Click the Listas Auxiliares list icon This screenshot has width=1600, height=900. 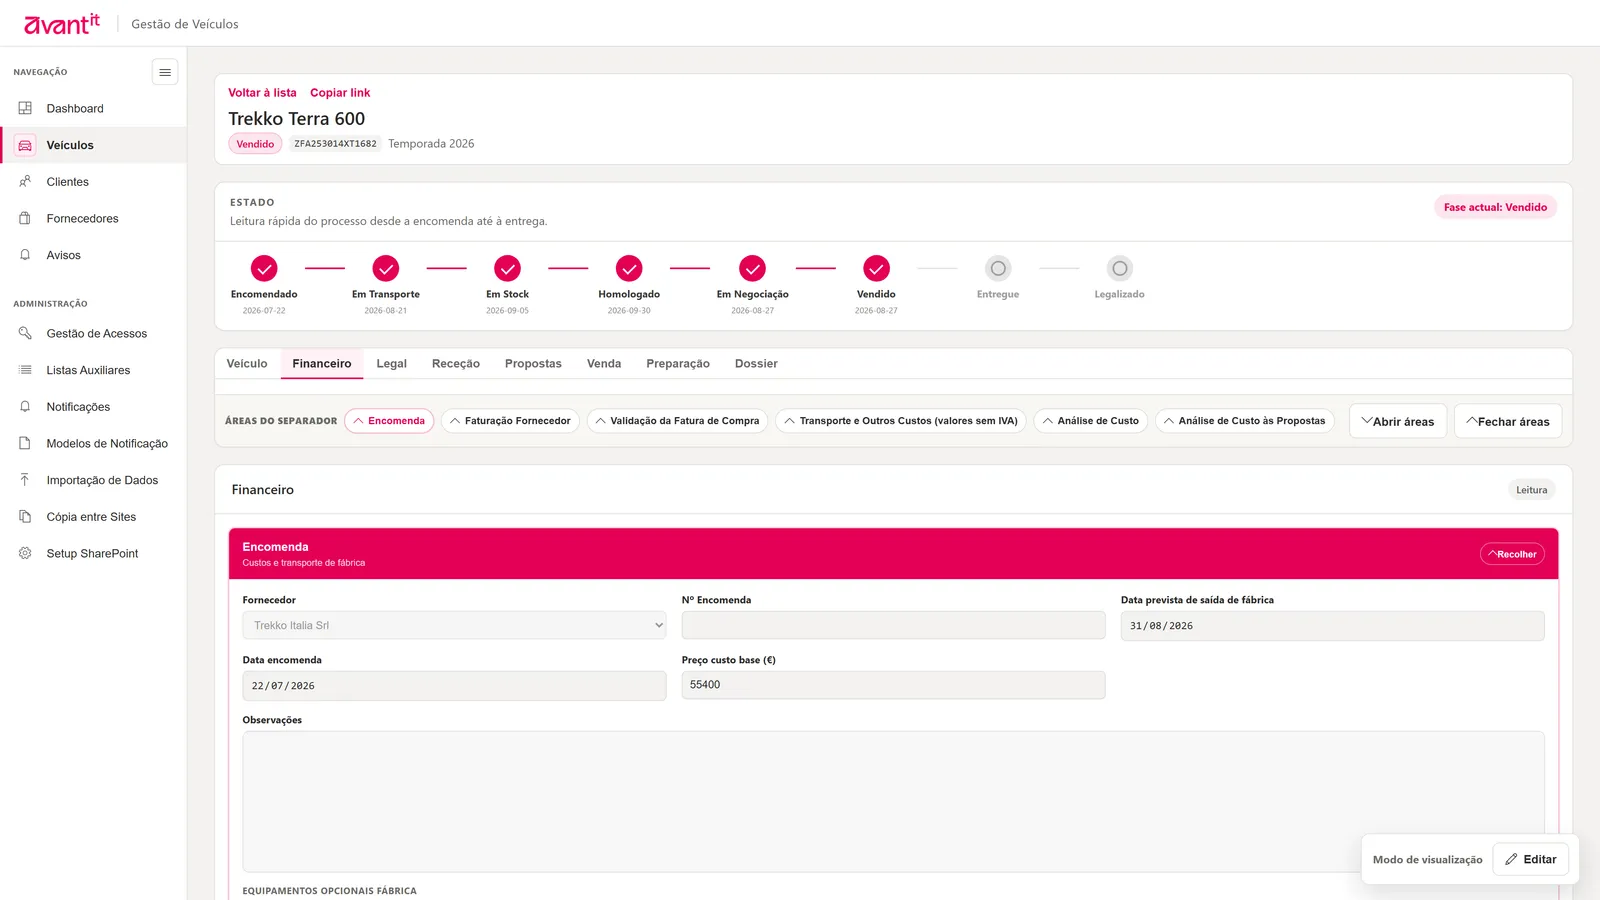point(25,370)
